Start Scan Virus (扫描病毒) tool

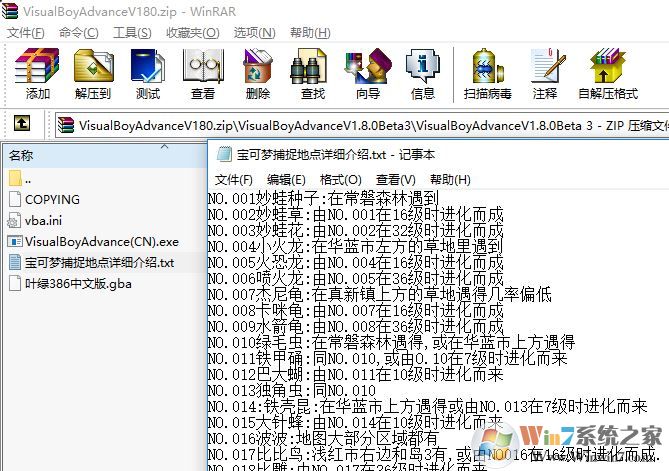click(x=488, y=66)
